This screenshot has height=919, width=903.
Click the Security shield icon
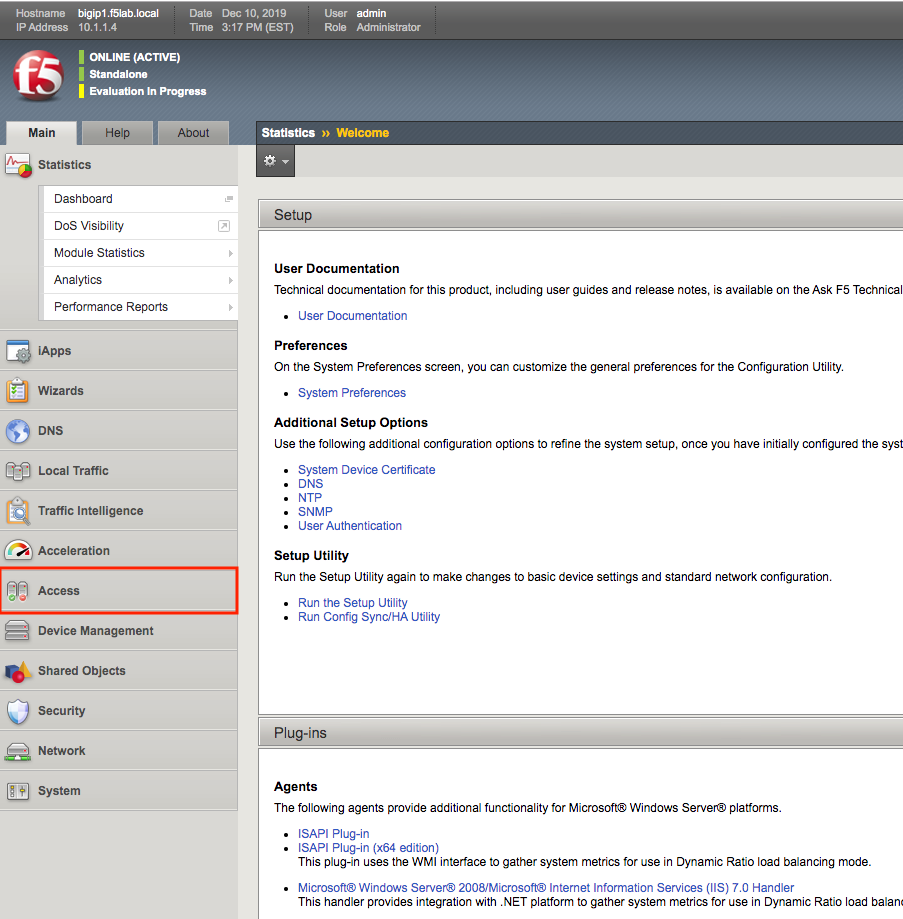(18, 711)
